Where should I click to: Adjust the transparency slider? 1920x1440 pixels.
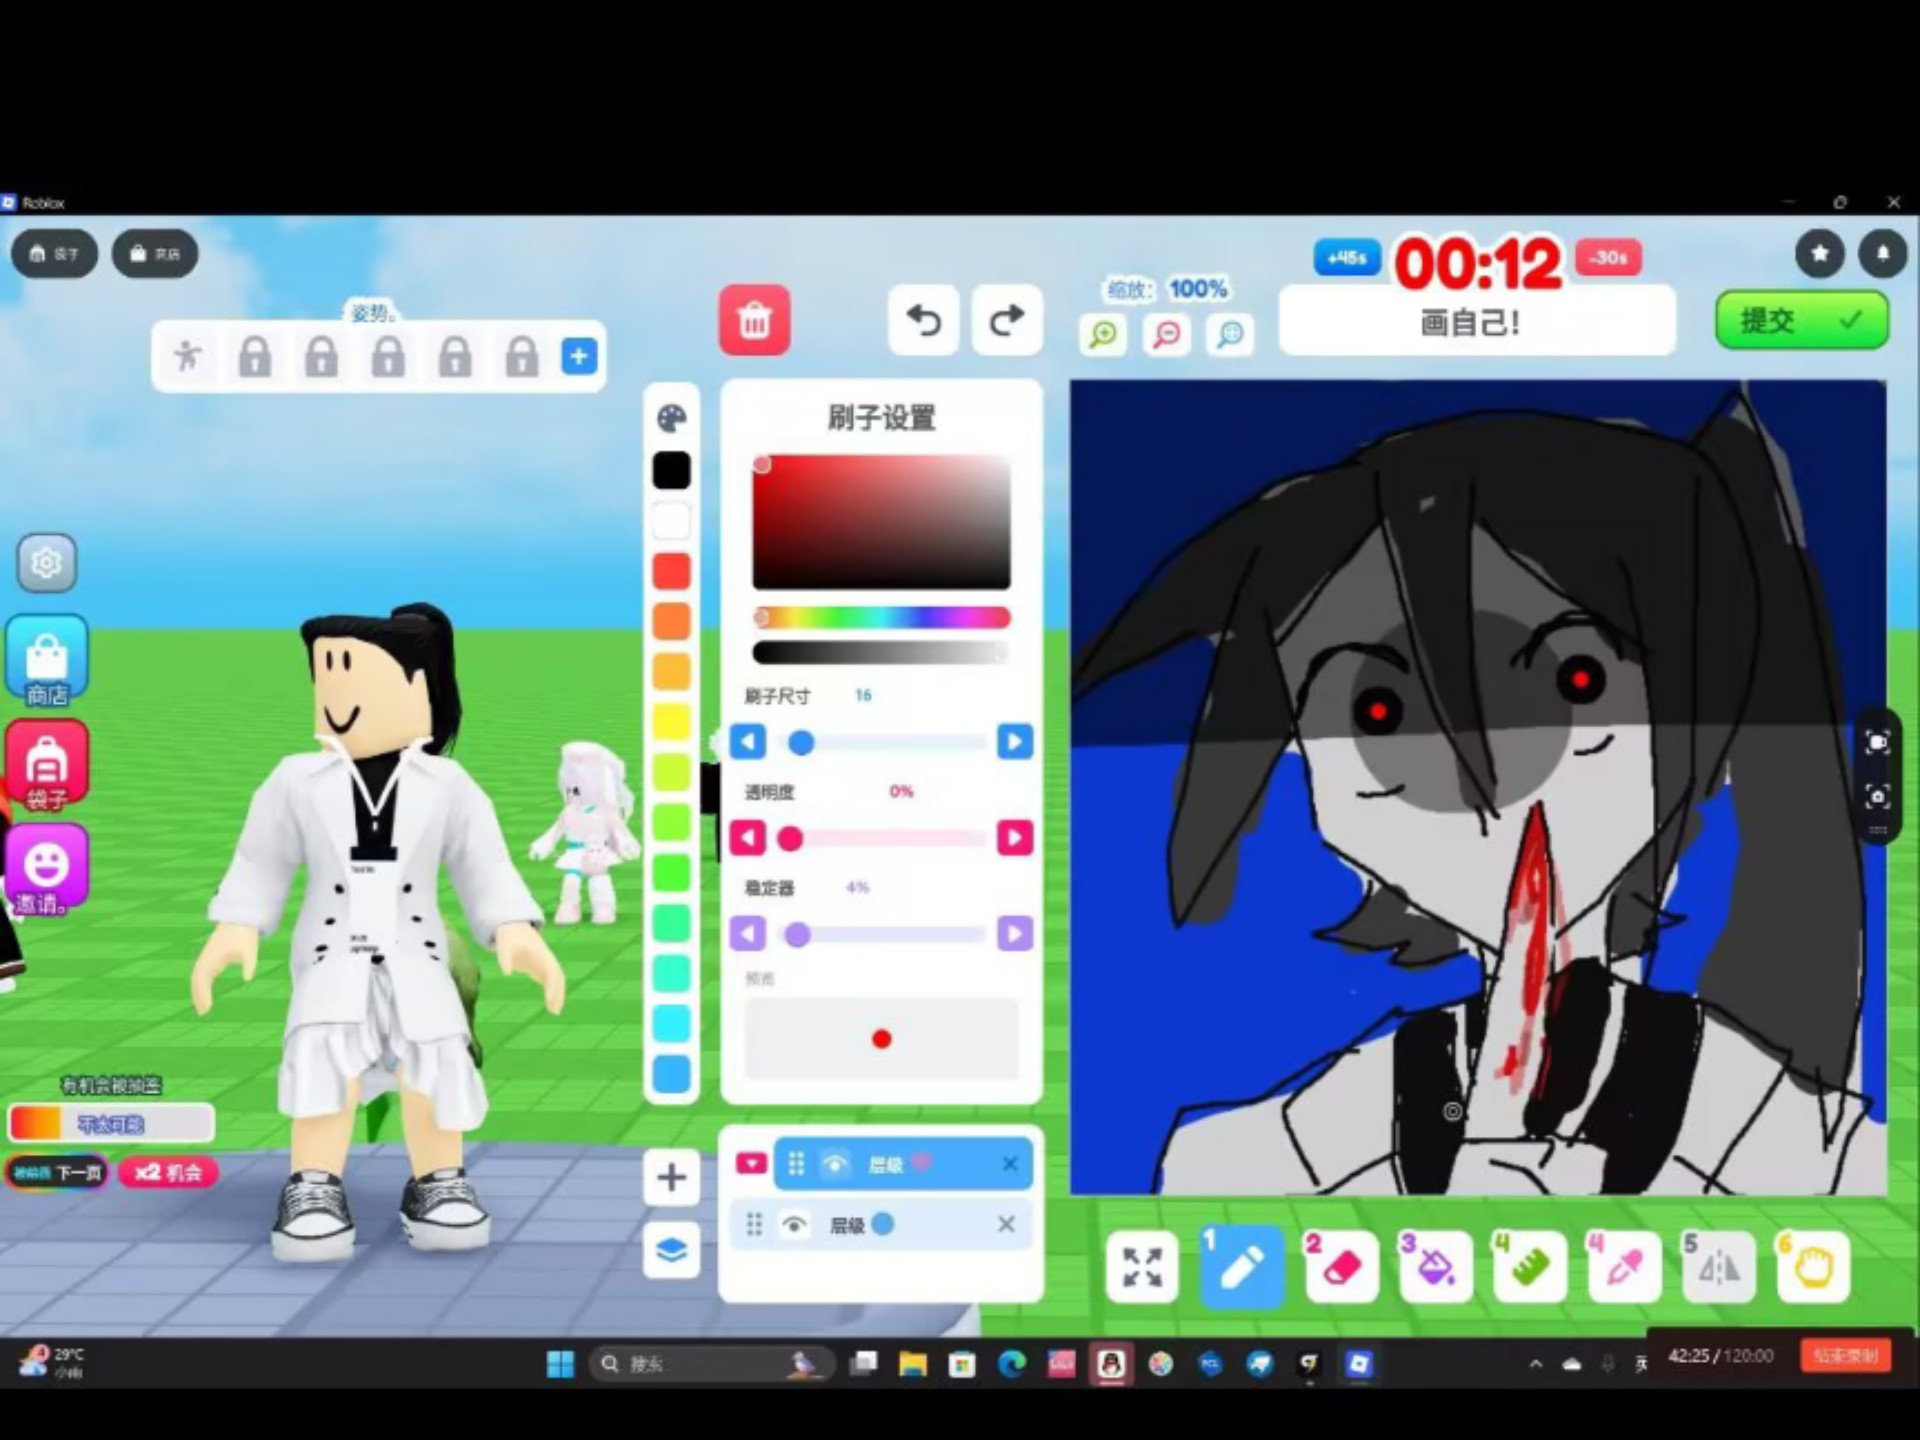coord(882,838)
